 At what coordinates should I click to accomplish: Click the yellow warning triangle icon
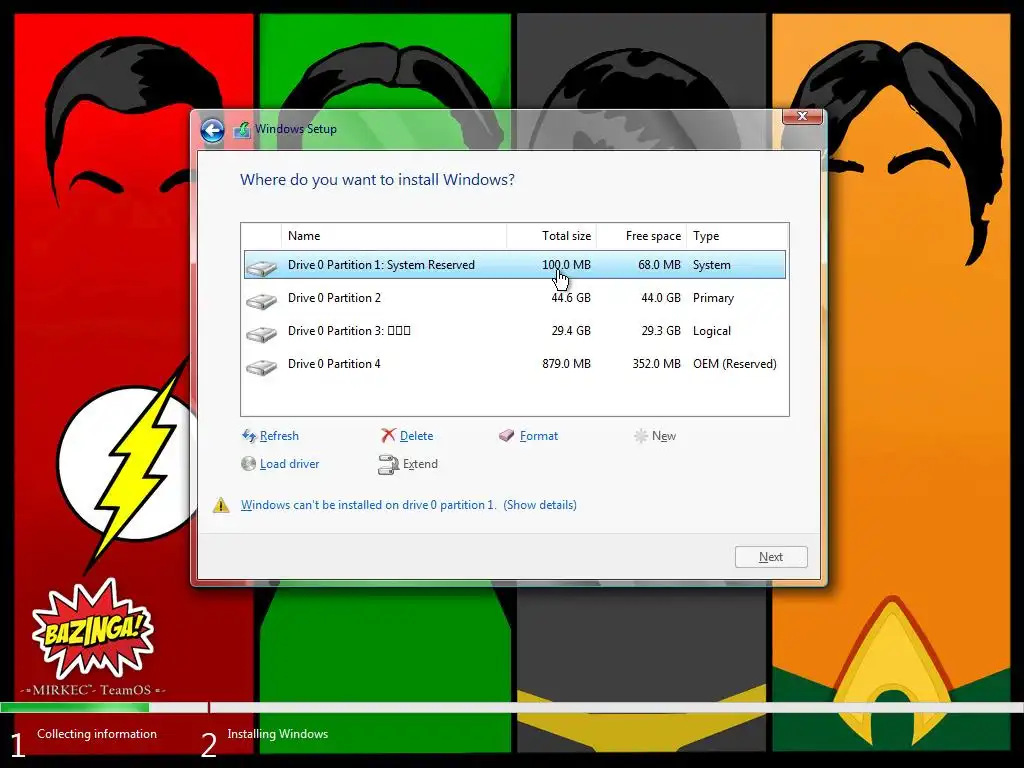click(221, 505)
